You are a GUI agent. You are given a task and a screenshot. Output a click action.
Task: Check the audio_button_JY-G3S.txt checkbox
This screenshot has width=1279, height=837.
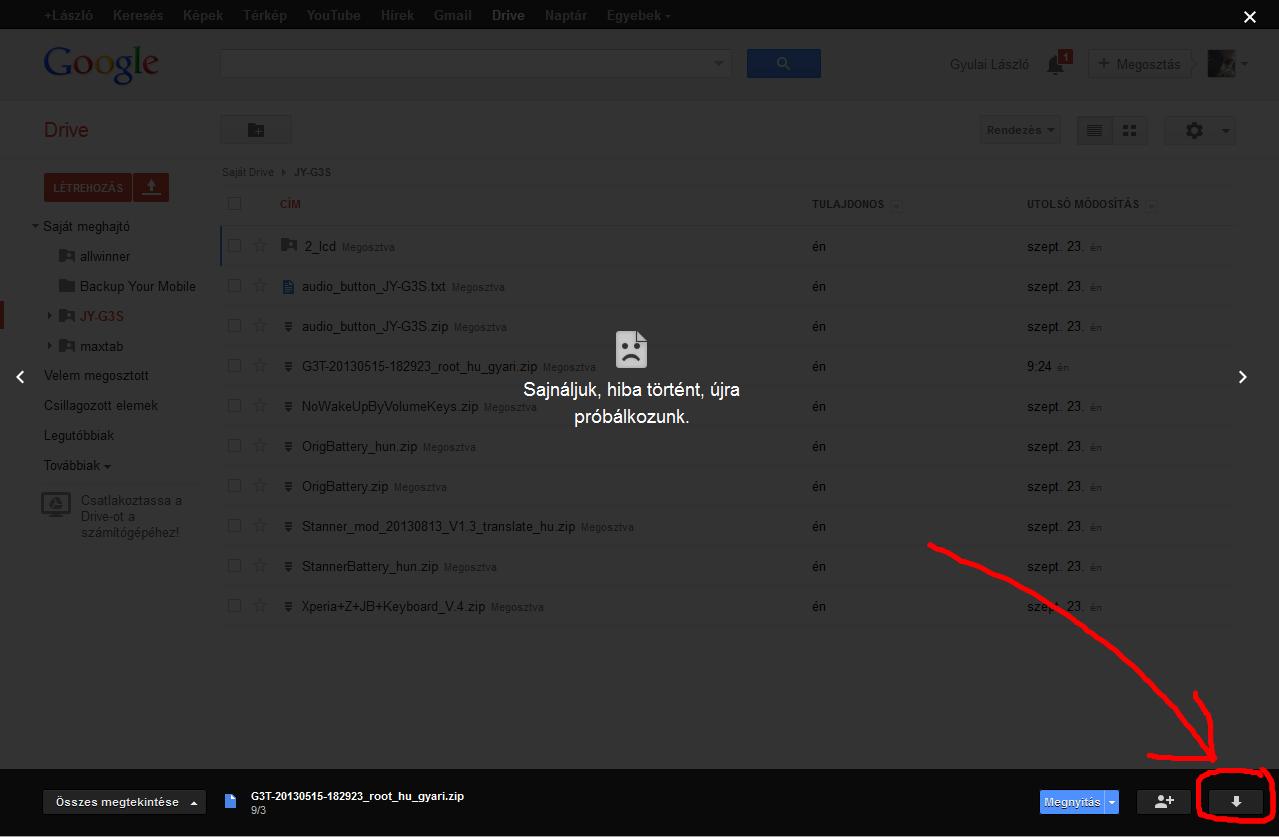[234, 286]
